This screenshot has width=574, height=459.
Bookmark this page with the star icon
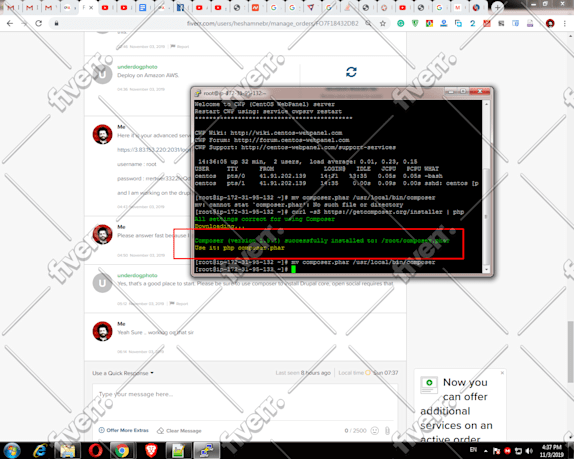tap(383, 23)
